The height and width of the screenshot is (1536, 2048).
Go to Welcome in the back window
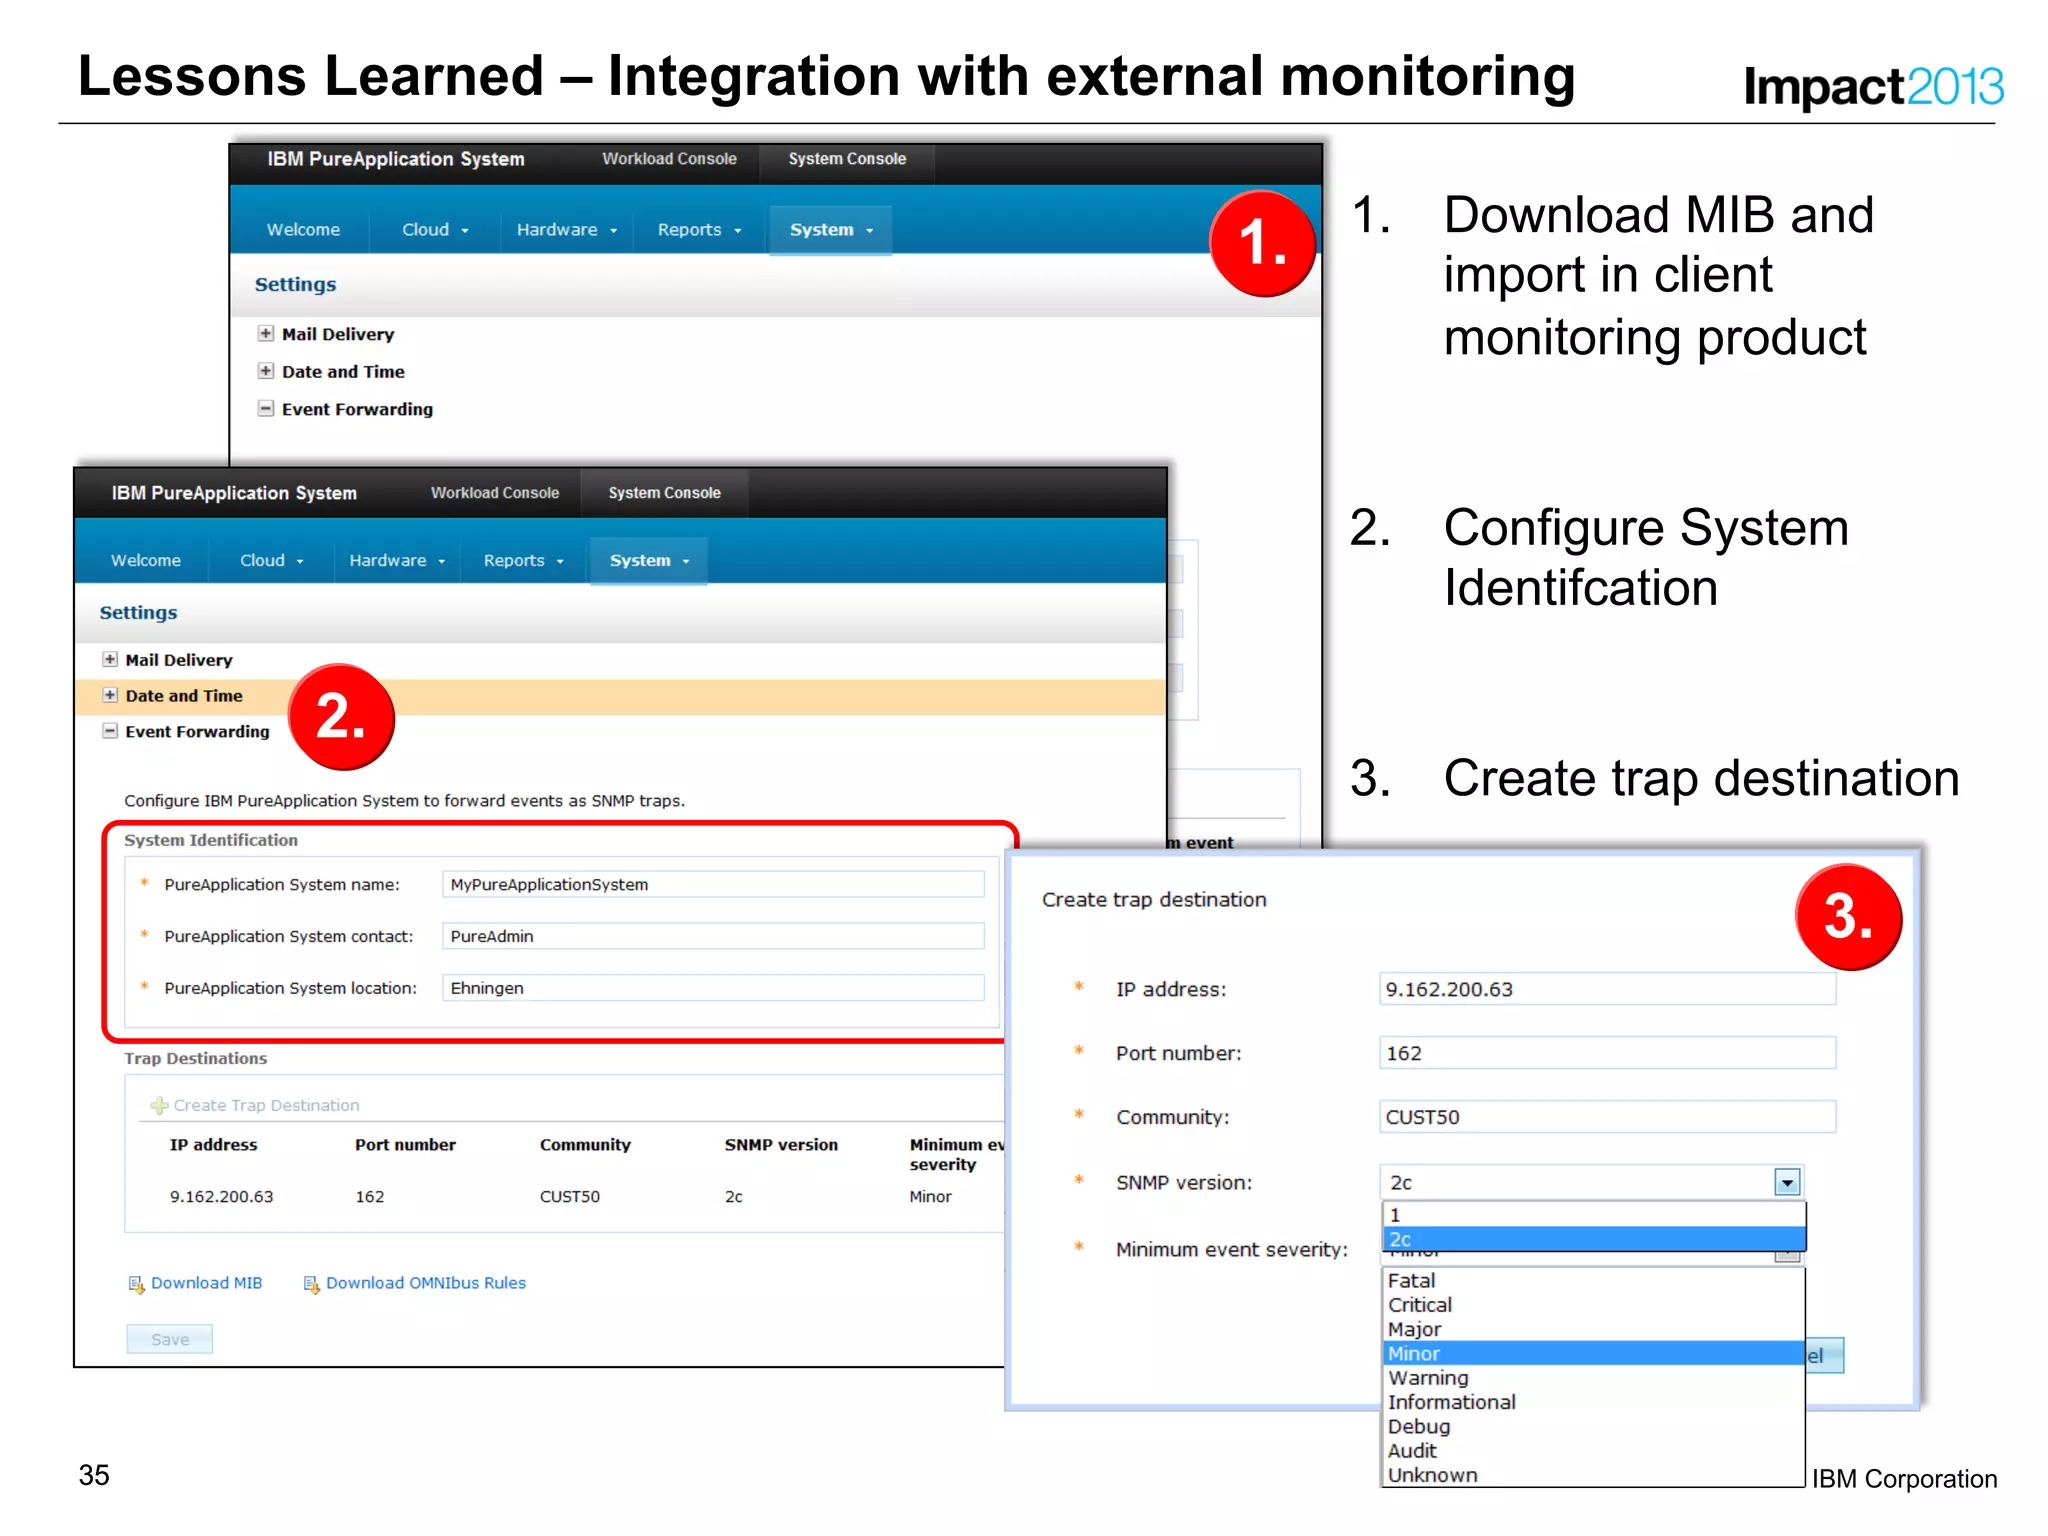[x=303, y=230]
